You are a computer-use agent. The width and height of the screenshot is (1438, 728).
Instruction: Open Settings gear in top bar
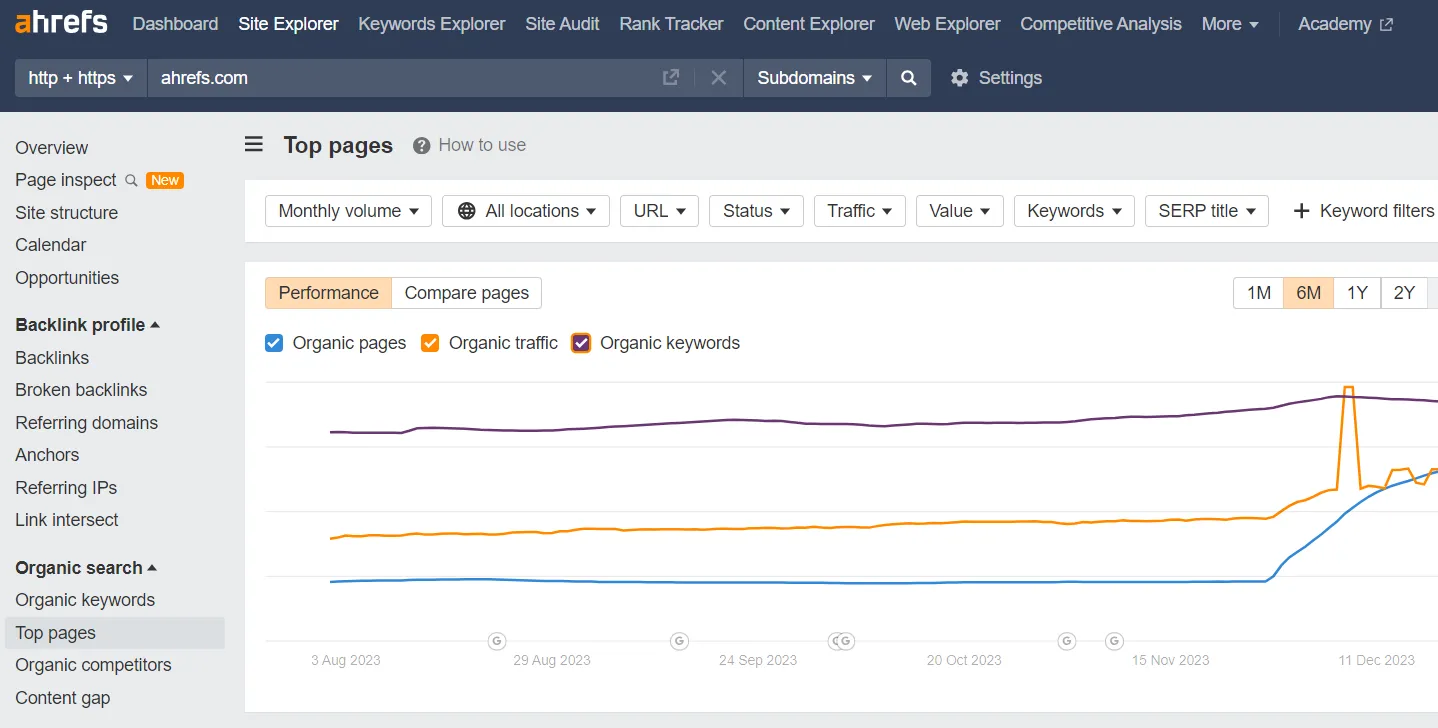959,77
